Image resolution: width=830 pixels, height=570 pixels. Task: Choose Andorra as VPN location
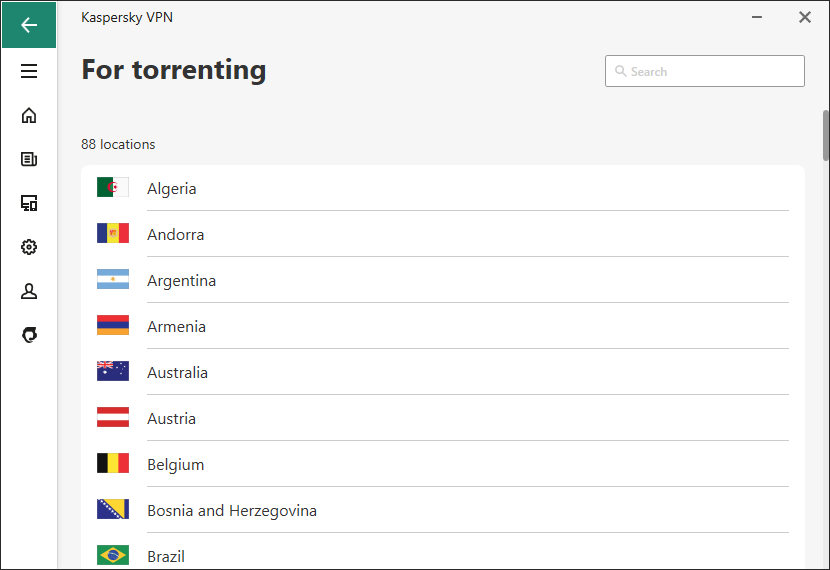pos(443,234)
